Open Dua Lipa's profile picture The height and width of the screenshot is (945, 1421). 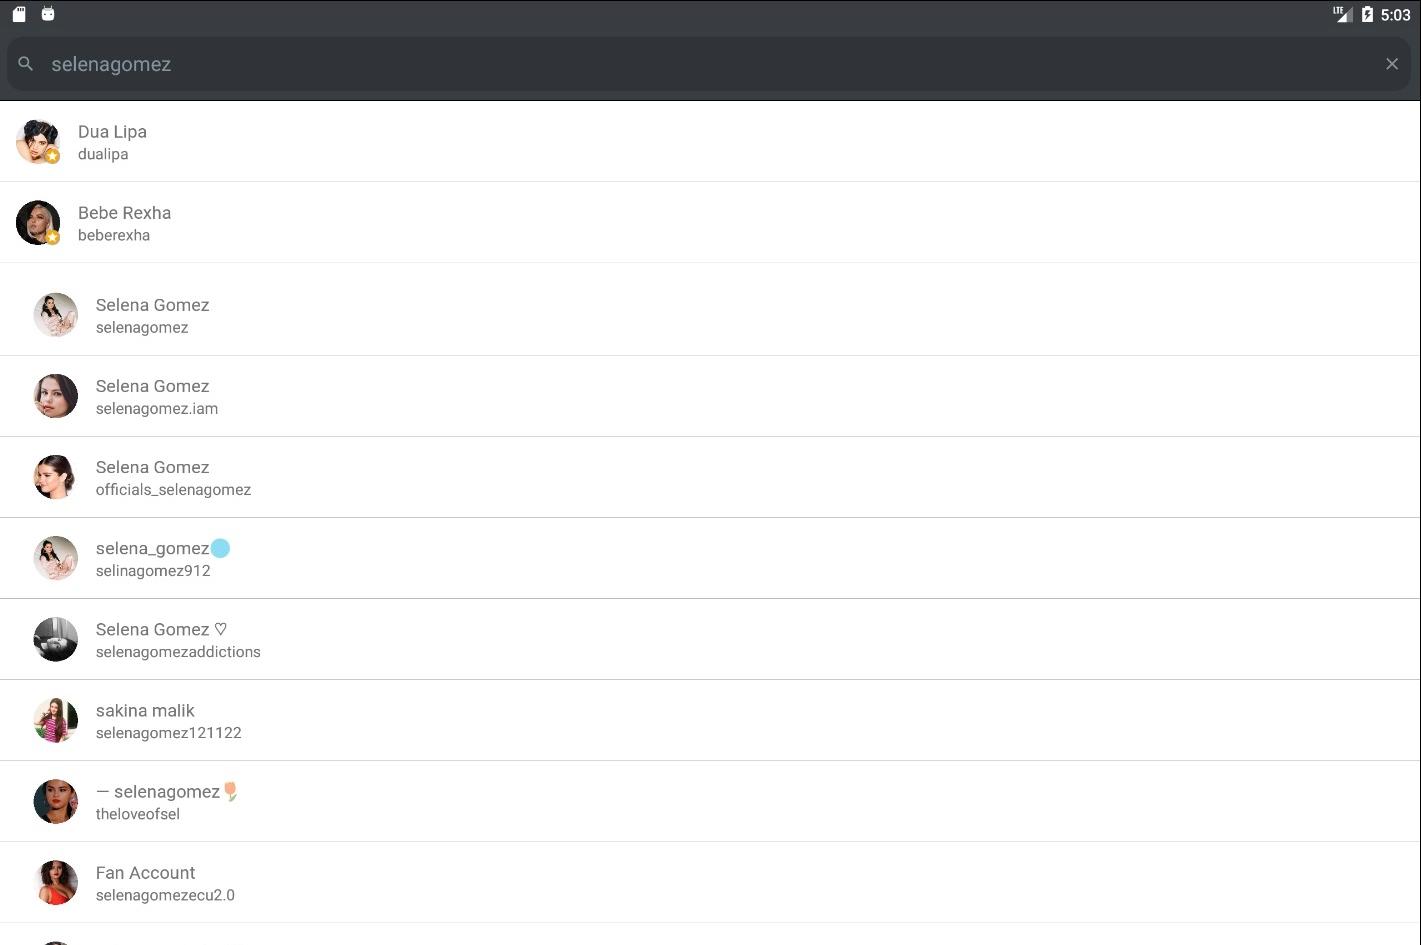[x=38, y=141]
